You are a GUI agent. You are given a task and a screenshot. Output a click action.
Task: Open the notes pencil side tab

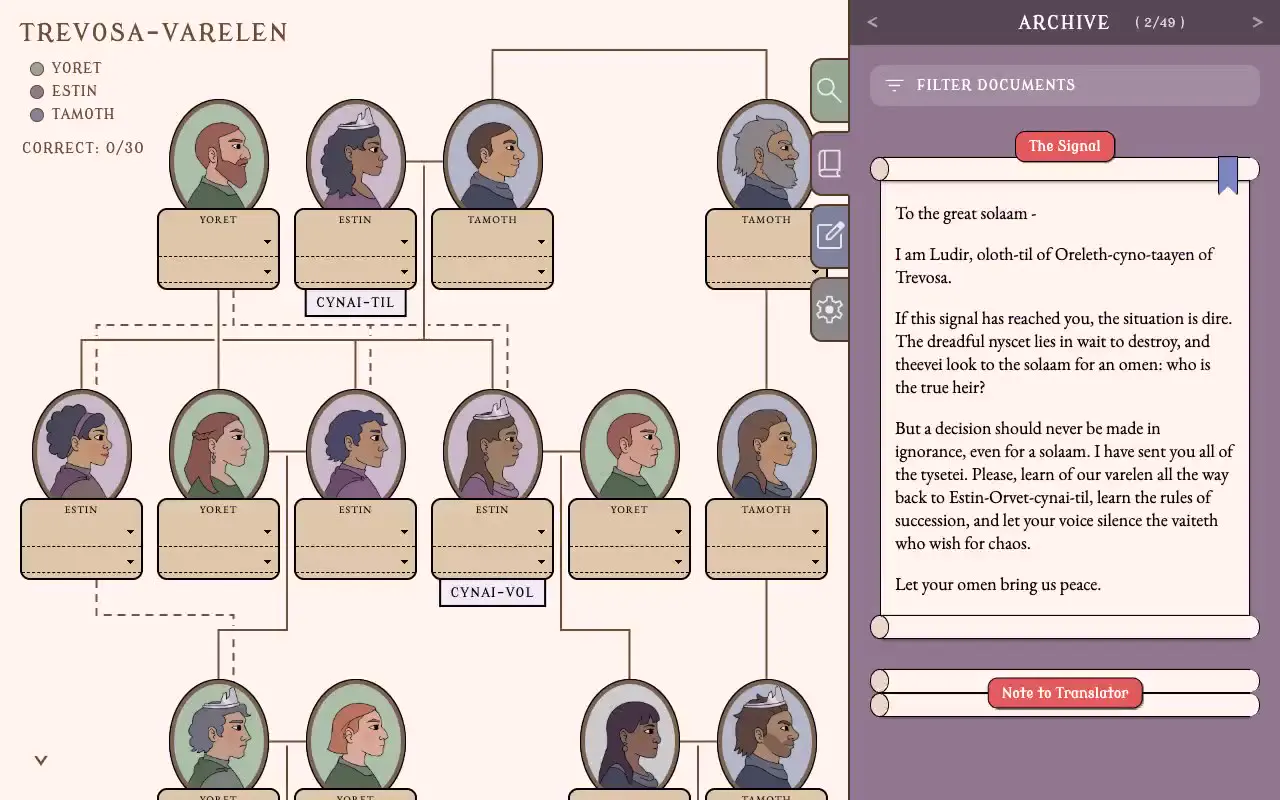[829, 236]
